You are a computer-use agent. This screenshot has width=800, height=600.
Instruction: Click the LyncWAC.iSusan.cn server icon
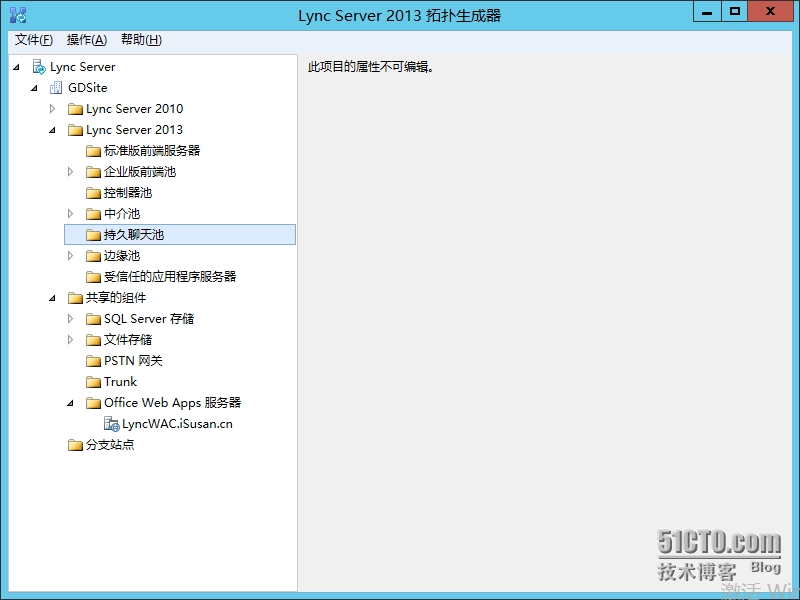[112, 424]
